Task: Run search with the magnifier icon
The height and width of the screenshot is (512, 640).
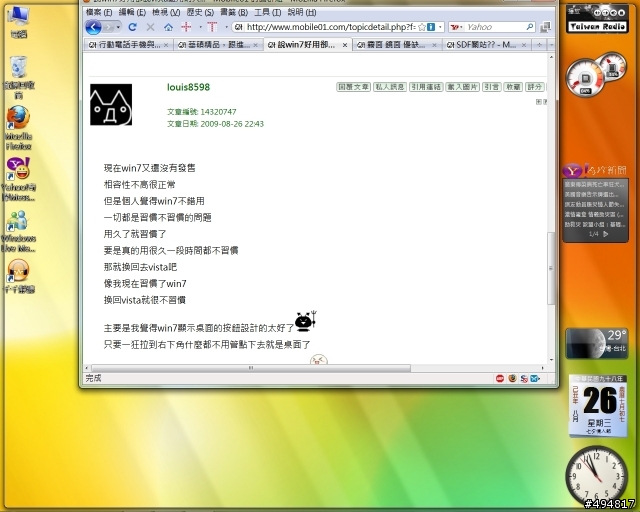Action: click(x=530, y=27)
